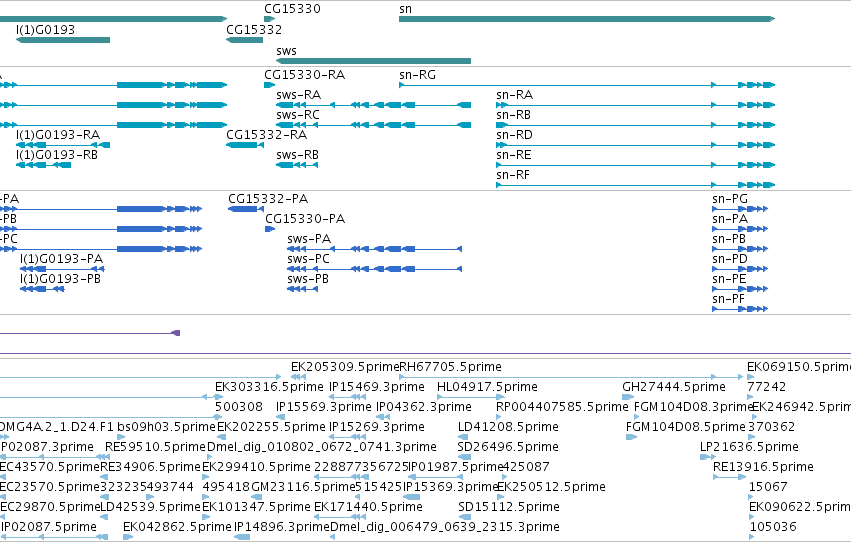Click the sn-PD protein label
The image size is (851, 542).
tap(730, 259)
